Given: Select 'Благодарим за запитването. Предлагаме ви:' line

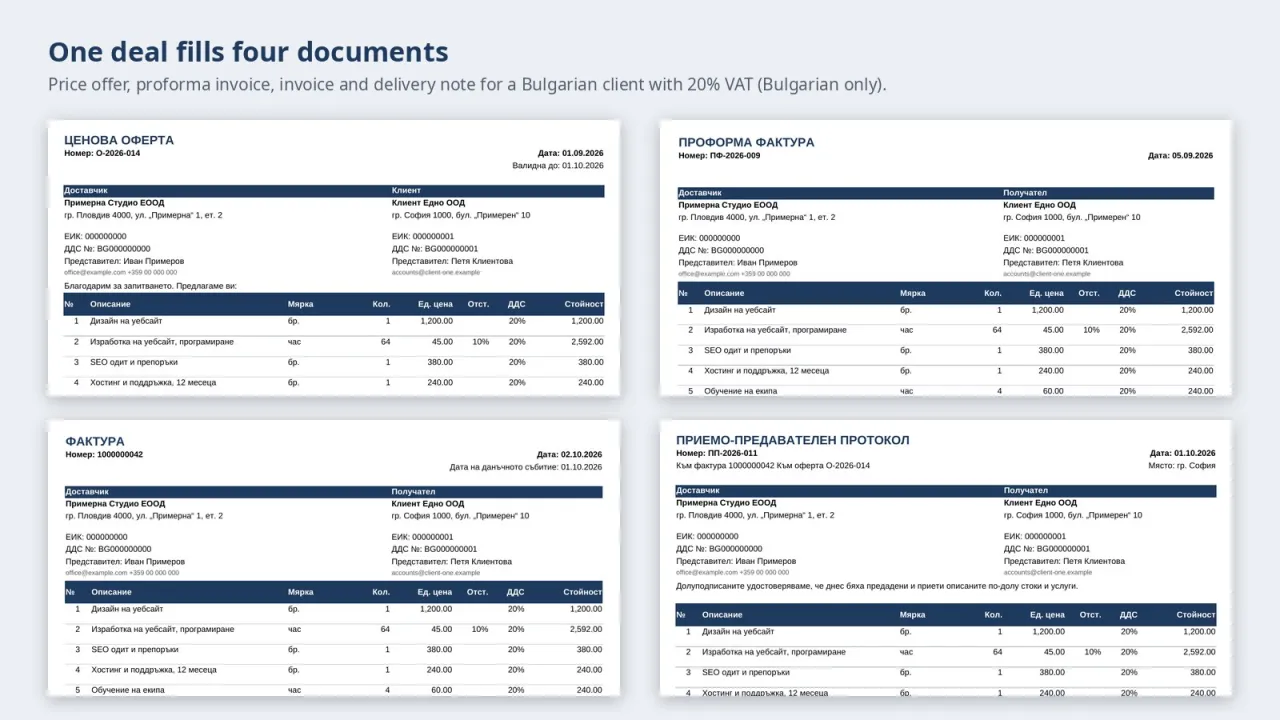Looking at the screenshot, I should coord(150,286).
